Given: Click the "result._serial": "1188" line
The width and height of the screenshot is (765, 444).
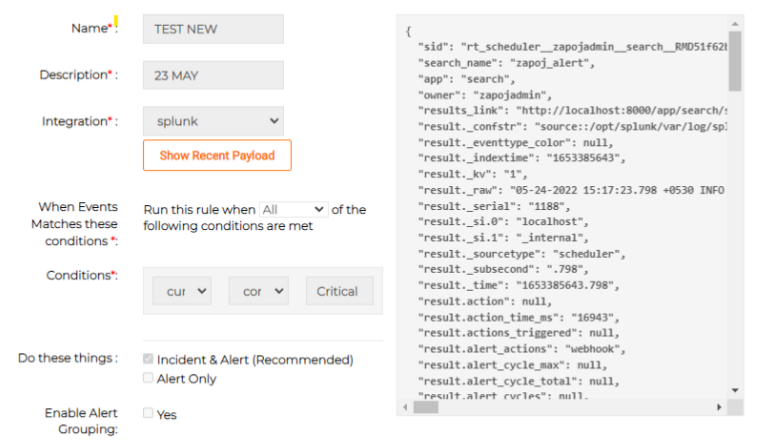Looking at the screenshot, I should pyautogui.click(x=494, y=206).
